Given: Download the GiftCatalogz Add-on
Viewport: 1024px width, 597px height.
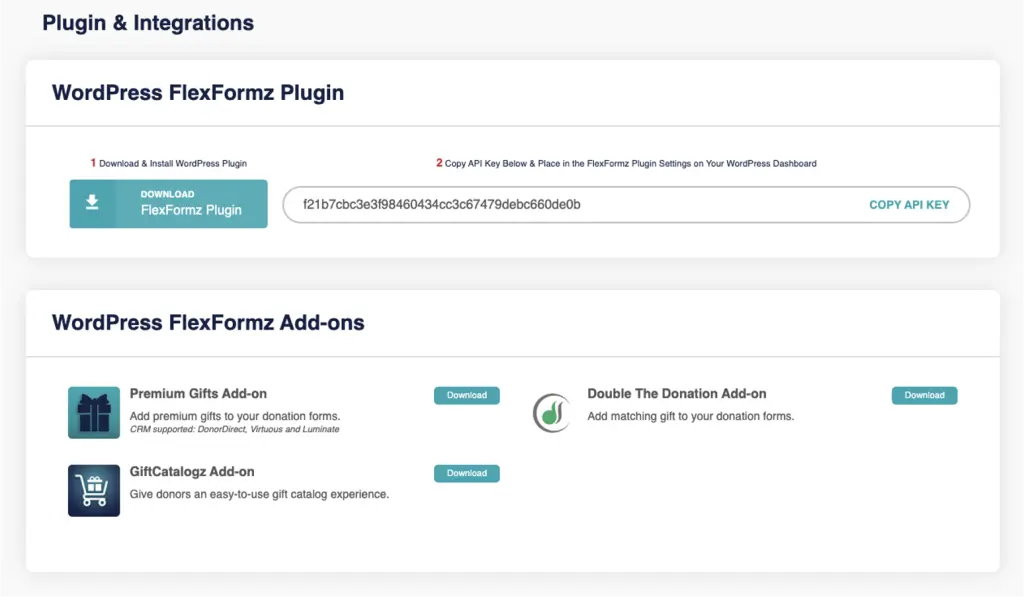Looking at the screenshot, I should coord(466,473).
